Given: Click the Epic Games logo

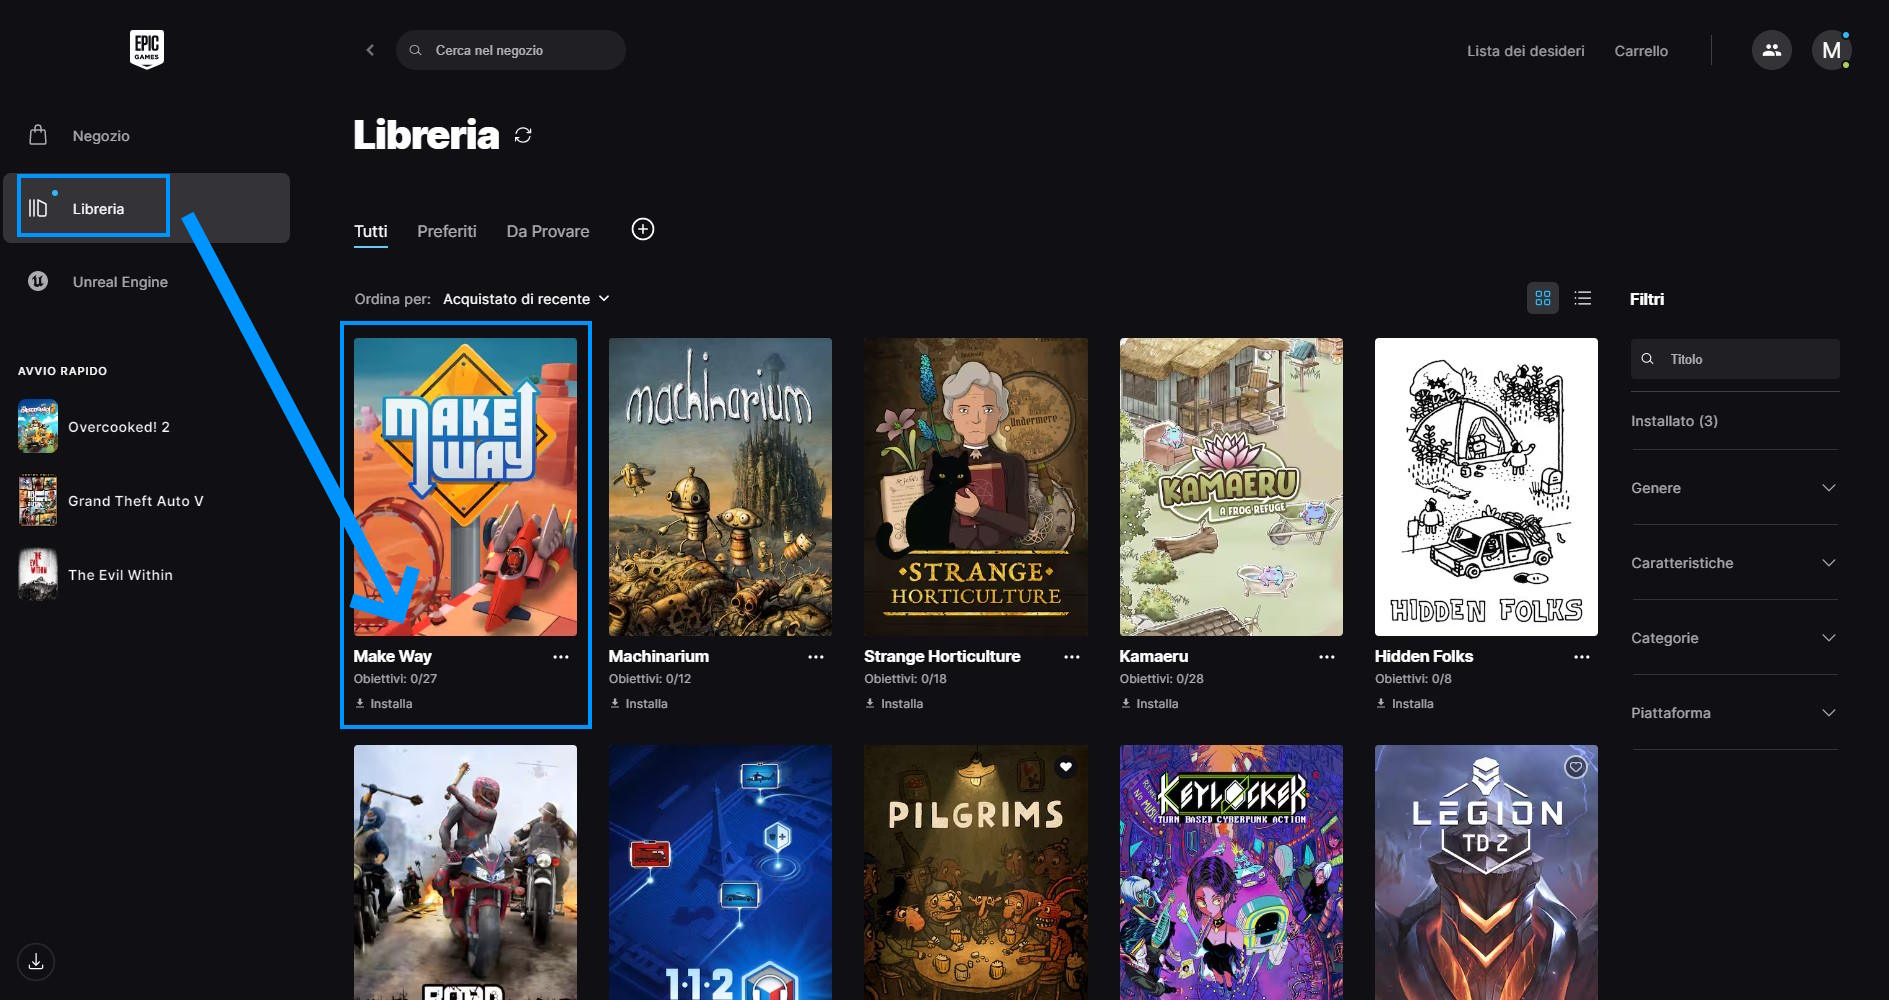Looking at the screenshot, I should pyautogui.click(x=147, y=49).
